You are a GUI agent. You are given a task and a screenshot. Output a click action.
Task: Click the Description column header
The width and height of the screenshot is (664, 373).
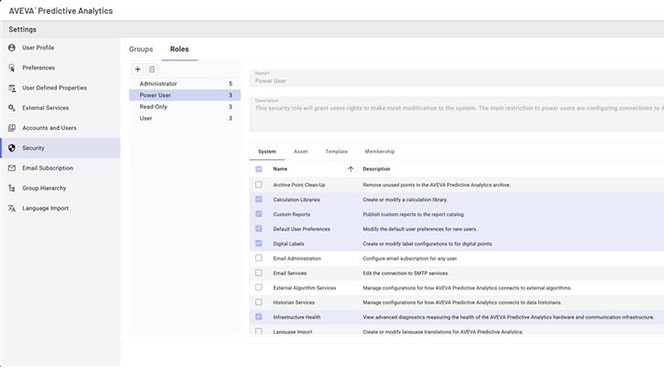point(376,169)
